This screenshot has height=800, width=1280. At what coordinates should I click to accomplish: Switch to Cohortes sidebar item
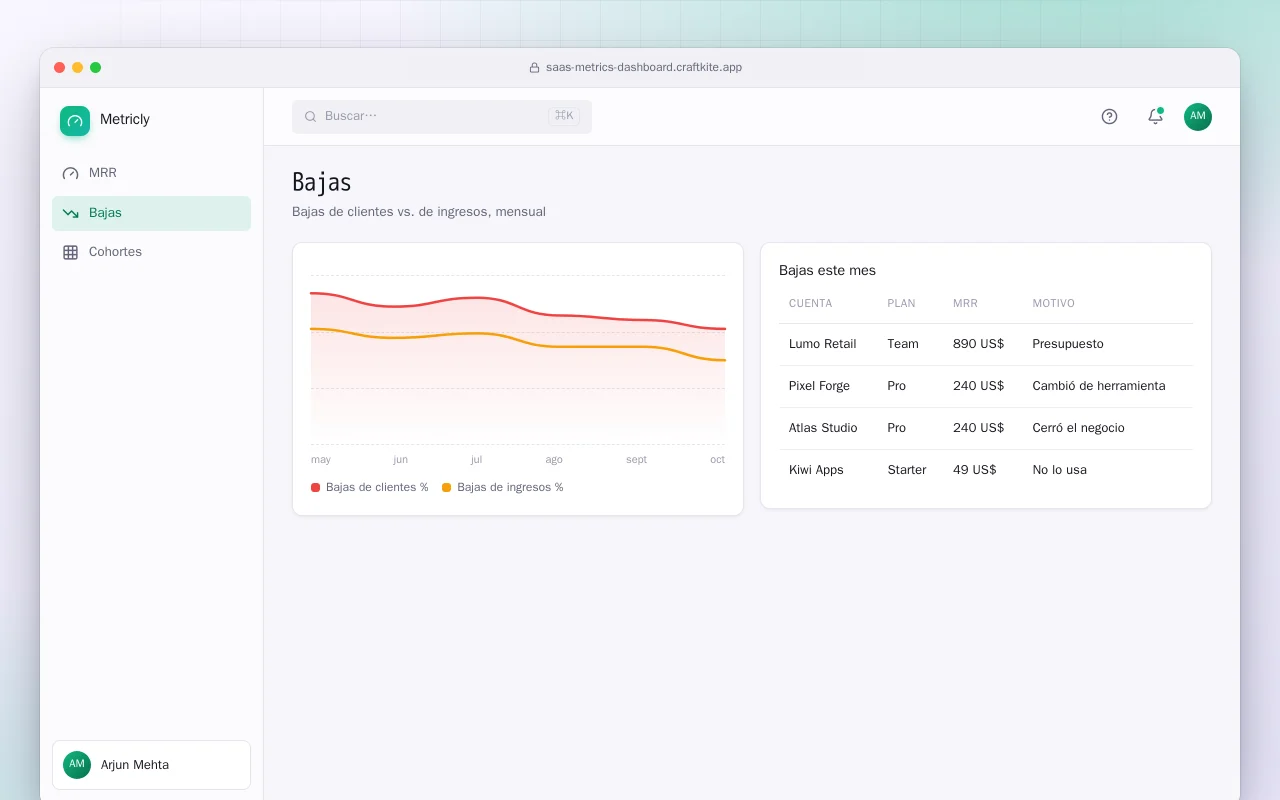(151, 252)
